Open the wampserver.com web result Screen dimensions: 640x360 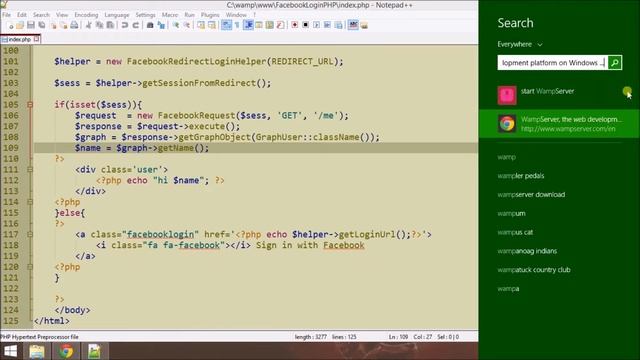[x=559, y=124]
